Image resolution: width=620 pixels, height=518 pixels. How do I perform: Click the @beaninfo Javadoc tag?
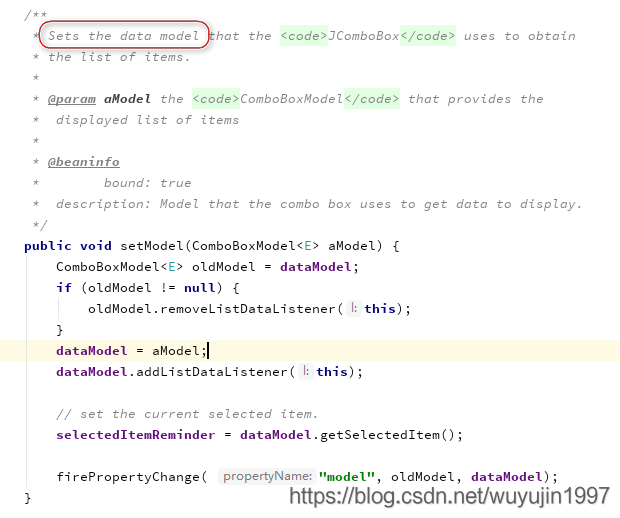click(83, 162)
